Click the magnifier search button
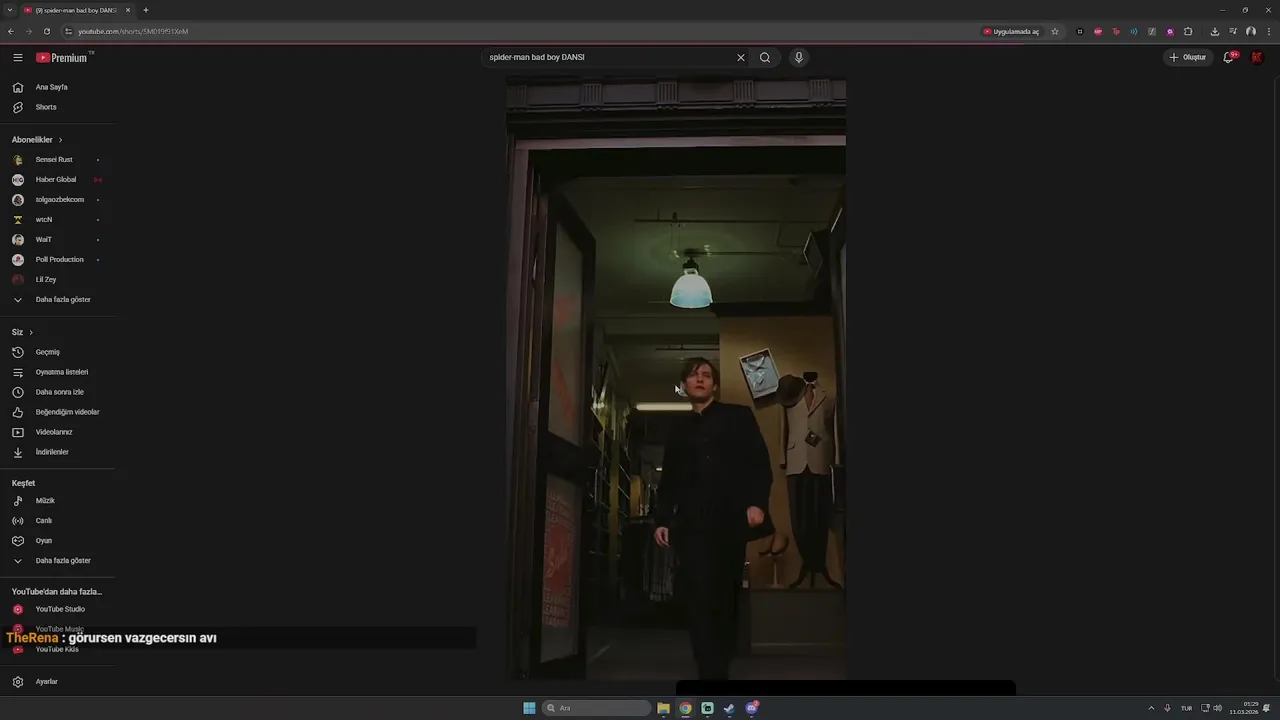 (x=765, y=57)
